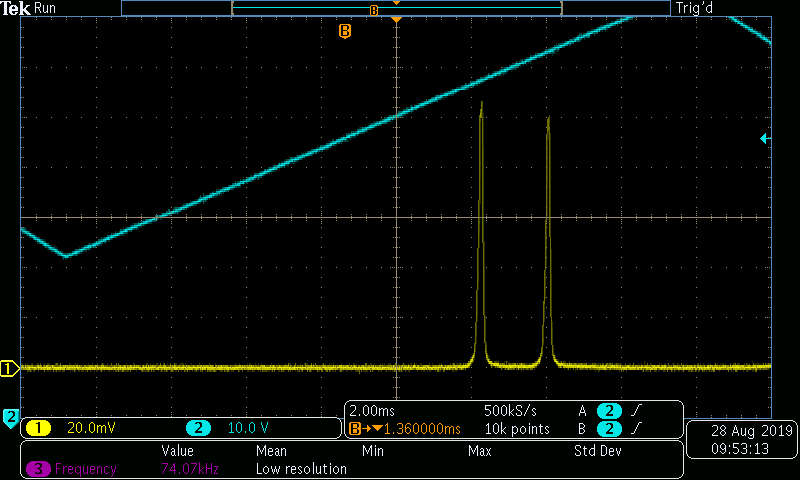800x480 pixels.
Task: Select the cyan channel 2 scale badge
Action: (x=198, y=428)
